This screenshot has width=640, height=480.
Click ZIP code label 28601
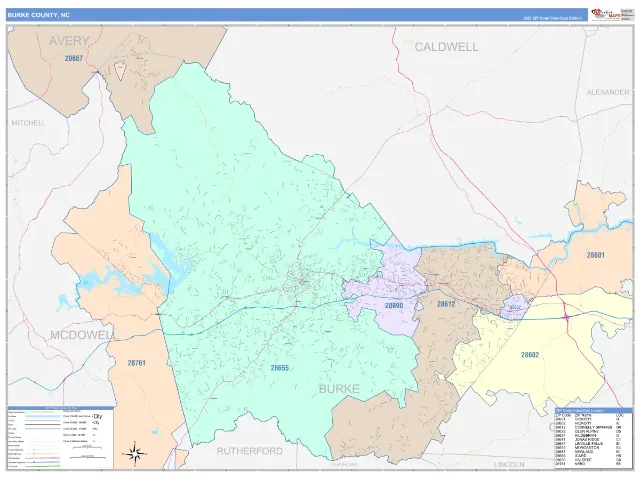coord(596,255)
